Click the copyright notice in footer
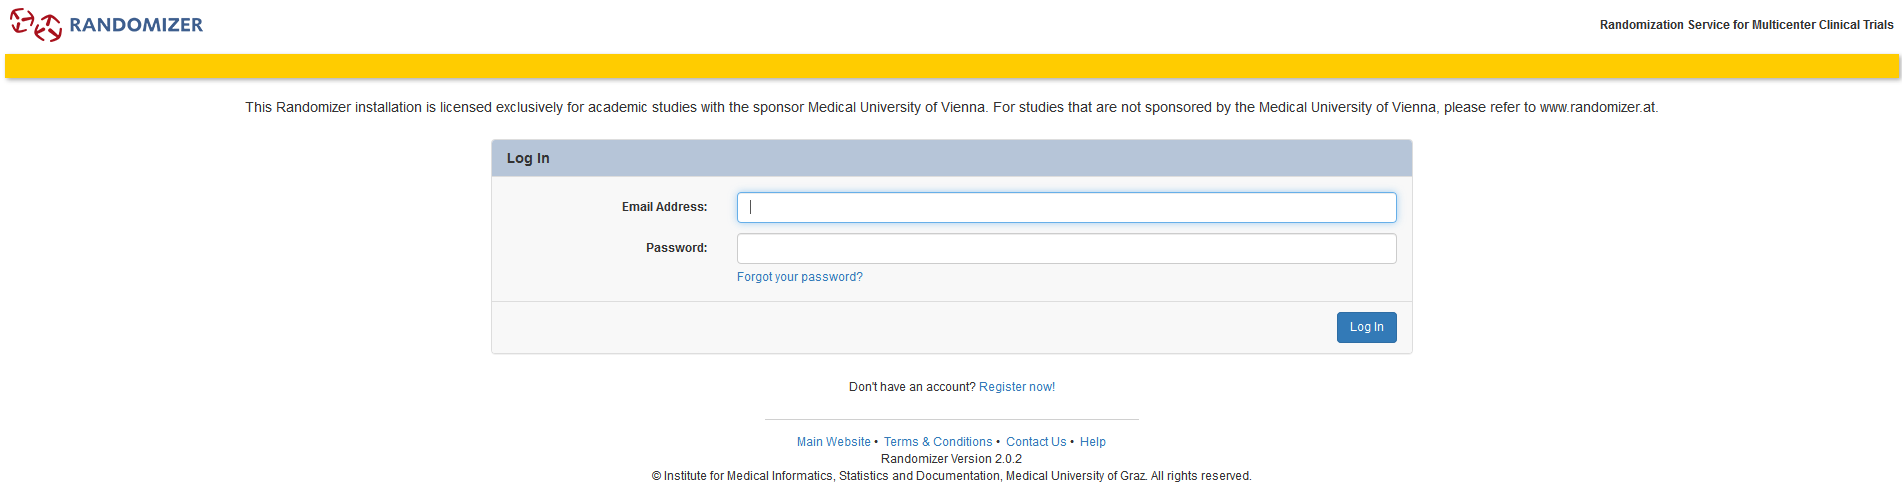This screenshot has height=497, width=1902. coord(951,476)
